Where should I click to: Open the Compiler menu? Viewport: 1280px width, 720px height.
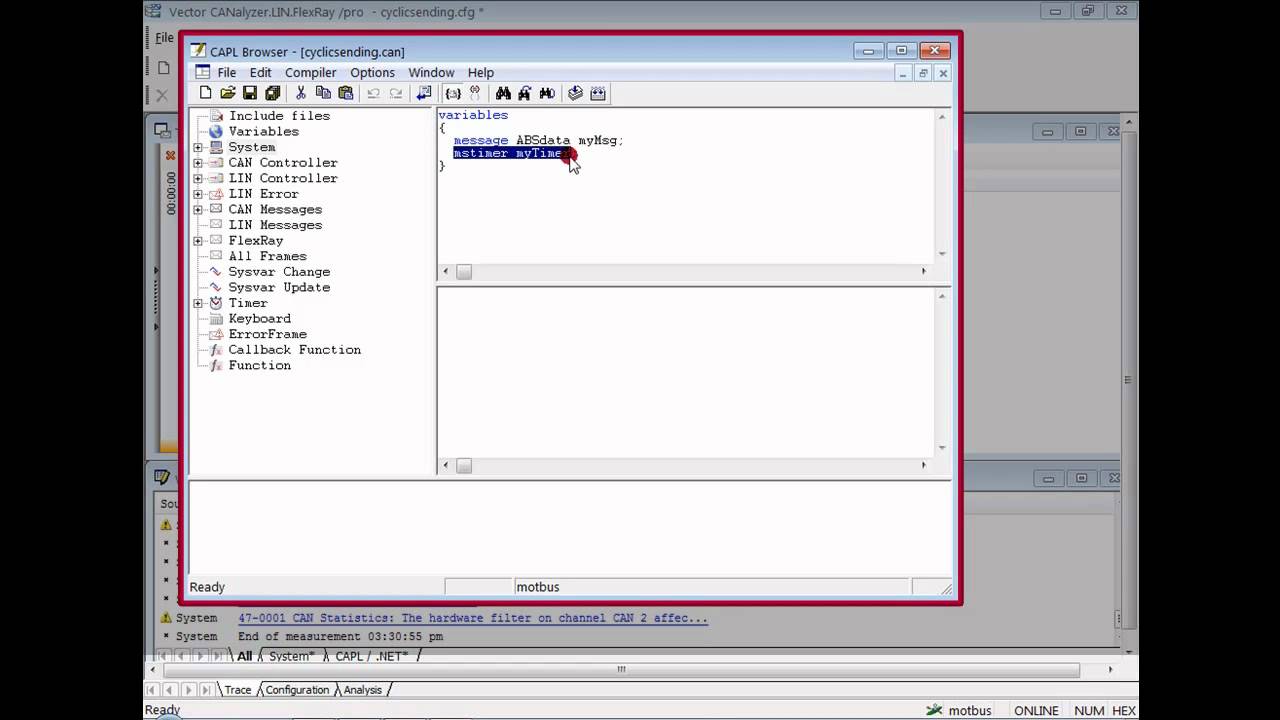310,72
